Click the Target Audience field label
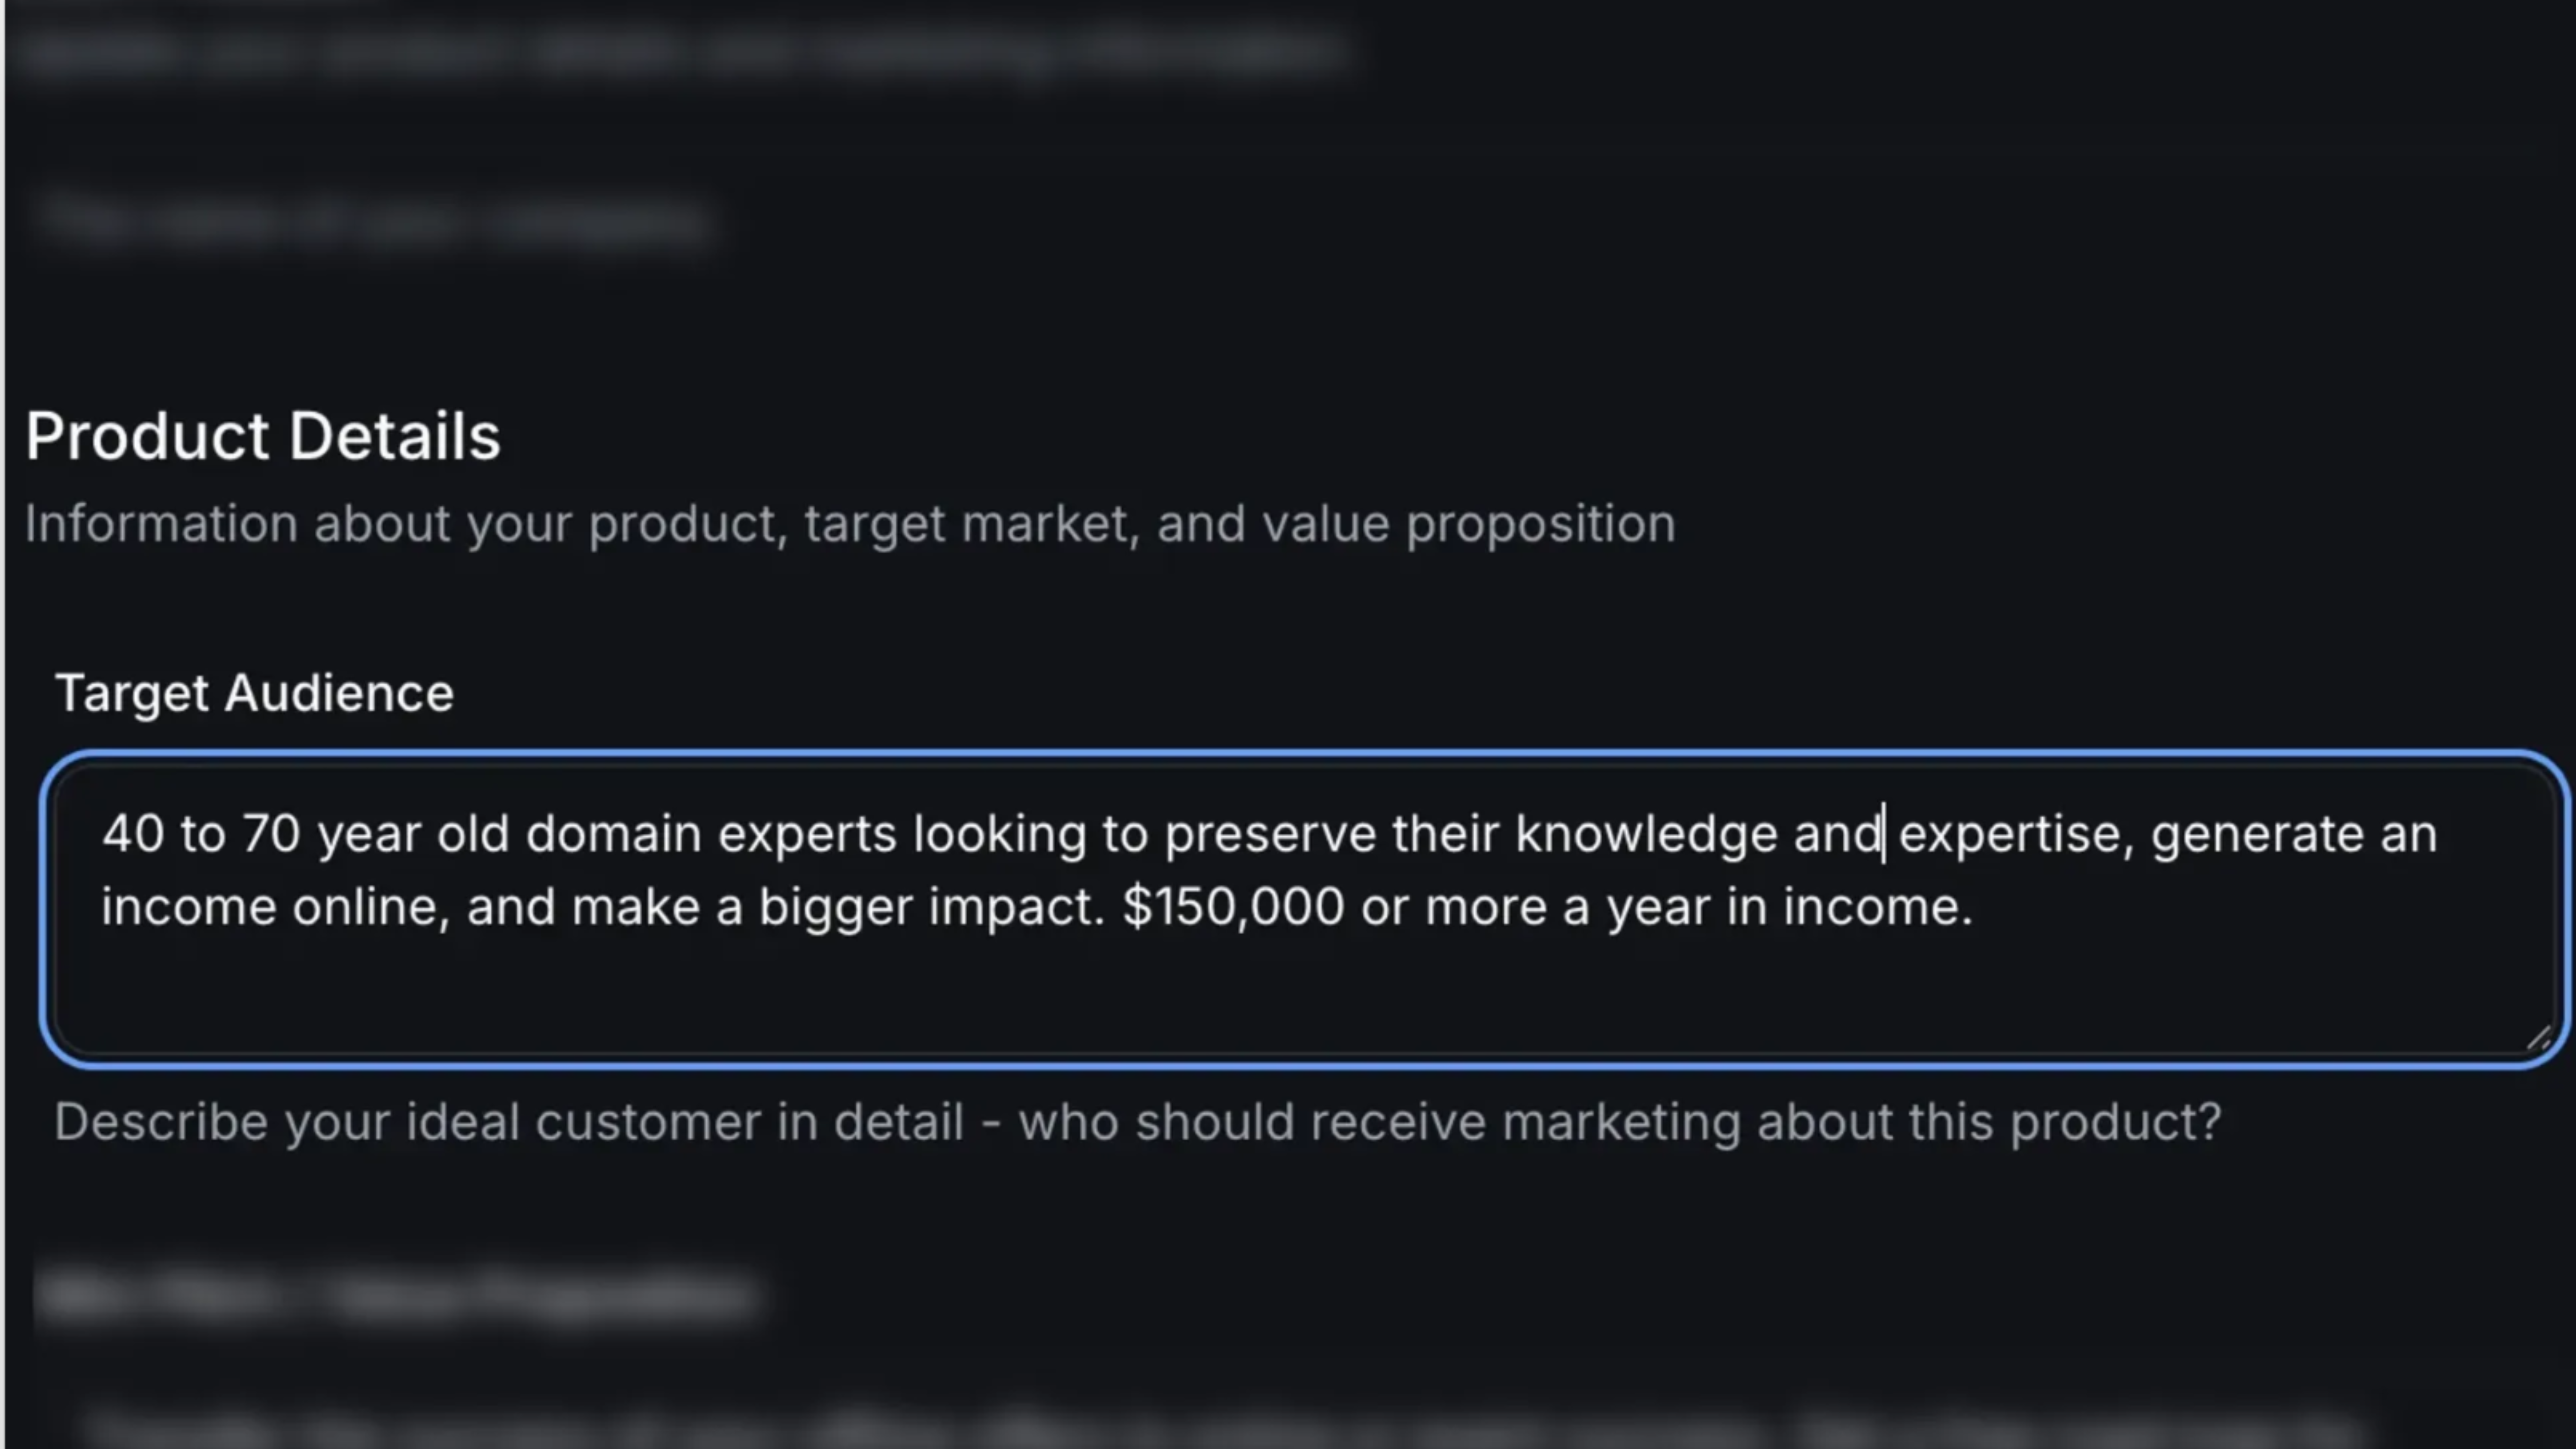The image size is (2576, 1449). coord(254,693)
